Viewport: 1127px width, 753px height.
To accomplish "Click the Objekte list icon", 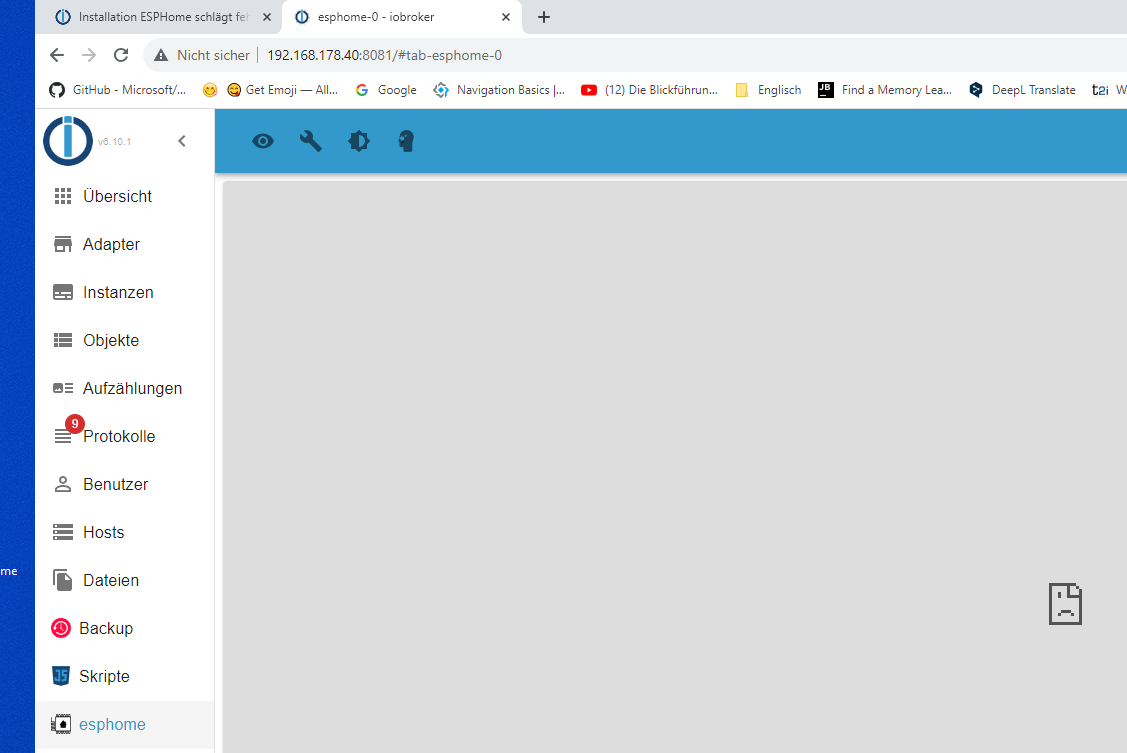I will coord(63,341).
